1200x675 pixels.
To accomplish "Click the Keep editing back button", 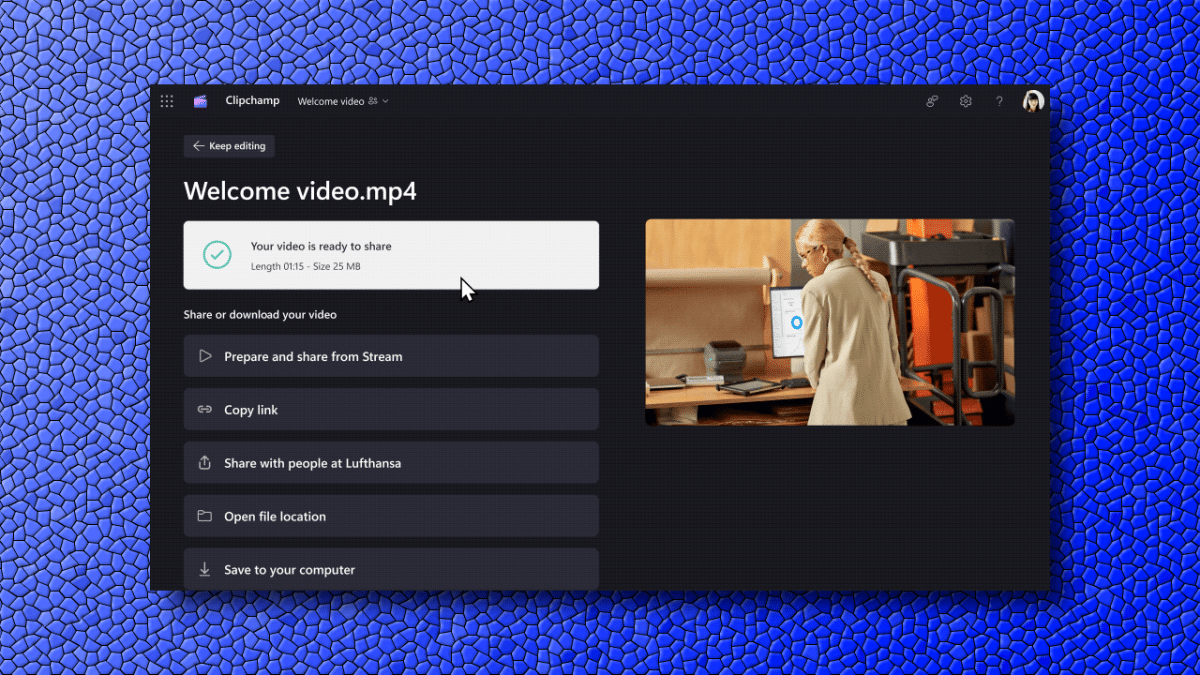I will coord(229,146).
